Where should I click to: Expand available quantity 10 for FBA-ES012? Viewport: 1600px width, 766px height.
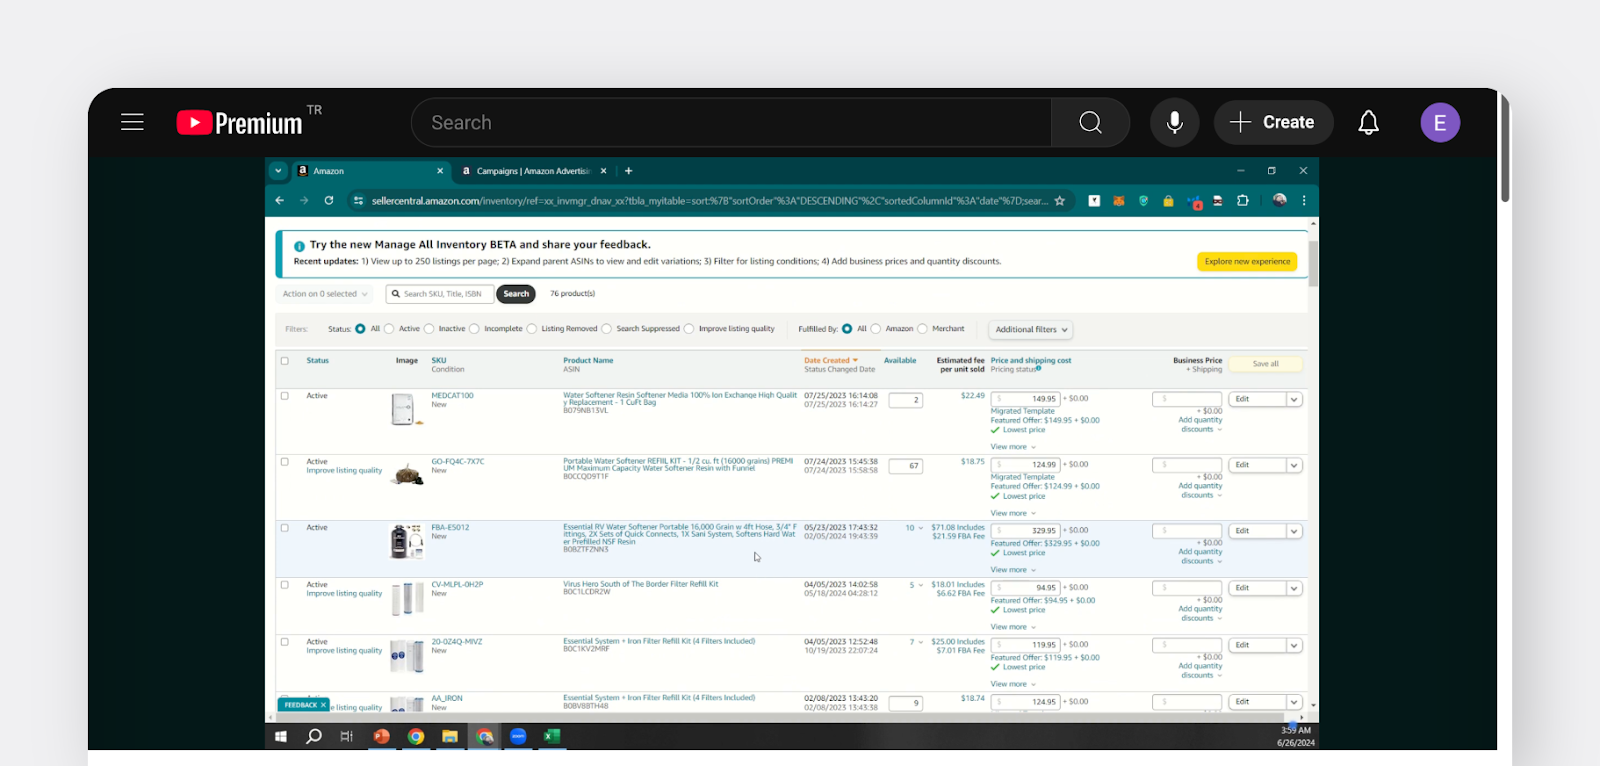(914, 528)
